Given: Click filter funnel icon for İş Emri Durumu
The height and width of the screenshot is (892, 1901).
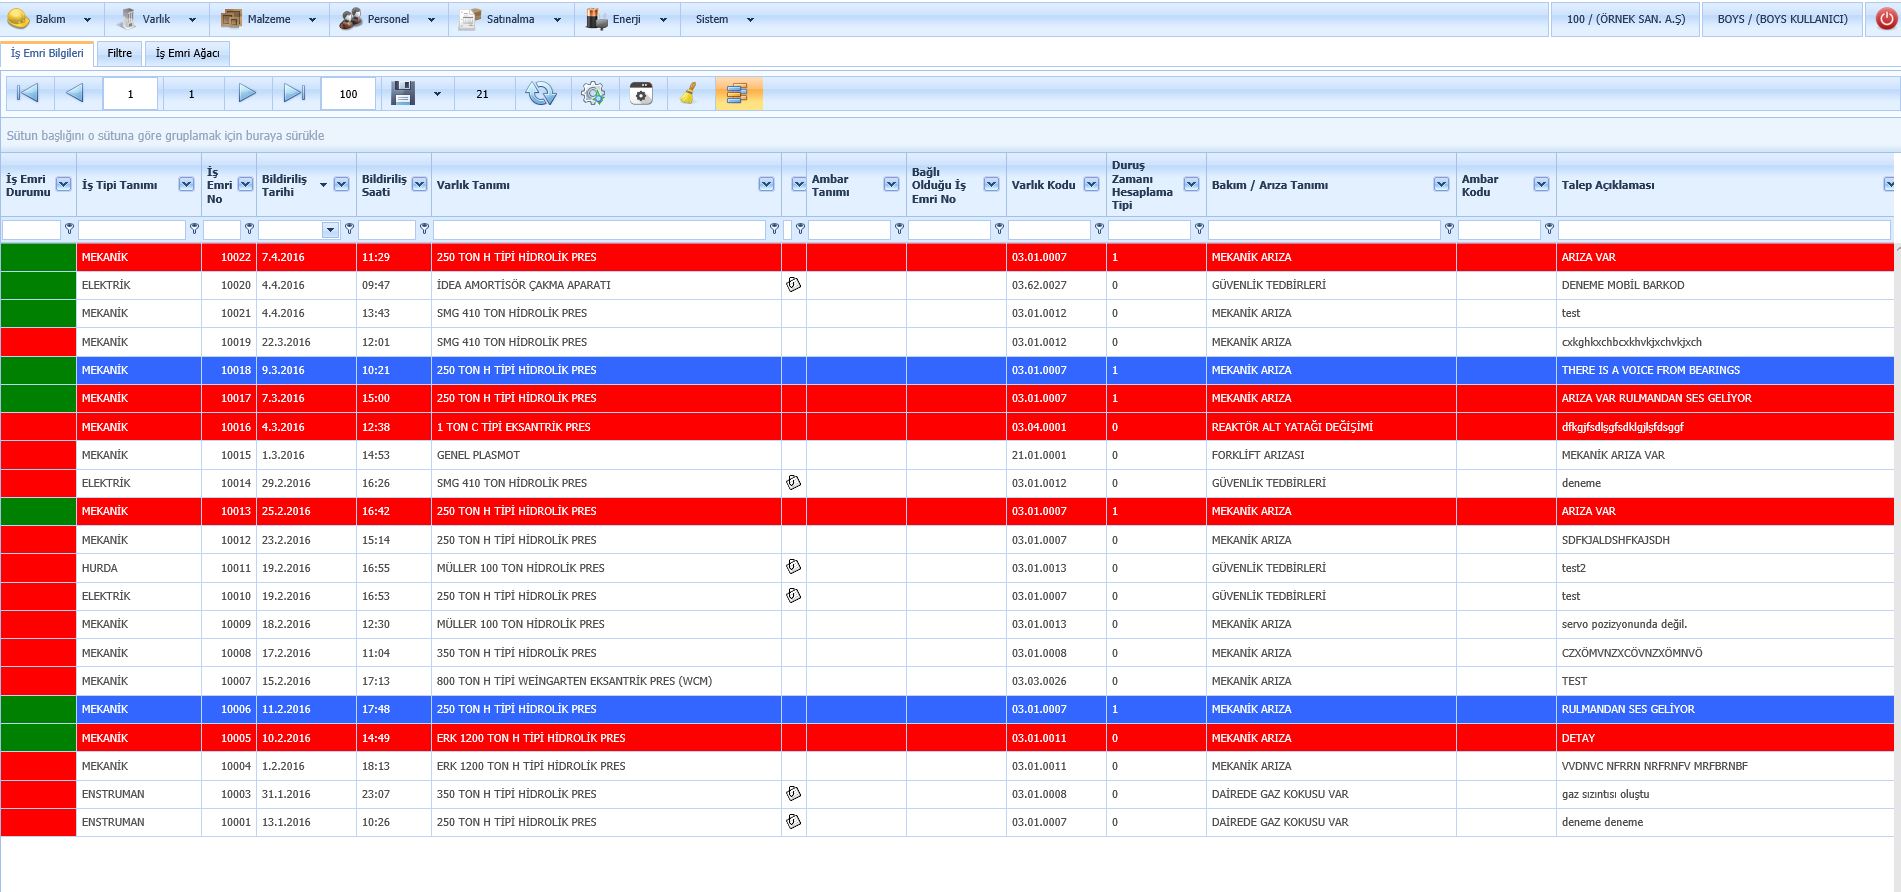Looking at the screenshot, I should [x=69, y=229].
